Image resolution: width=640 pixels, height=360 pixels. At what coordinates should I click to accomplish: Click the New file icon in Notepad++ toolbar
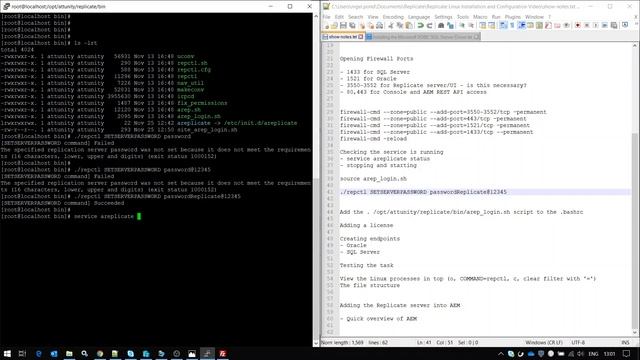(x=326, y=25)
